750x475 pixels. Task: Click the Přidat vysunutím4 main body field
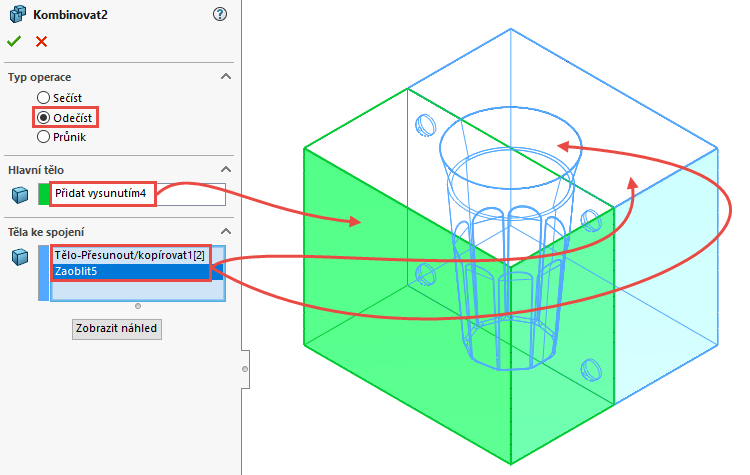[138, 194]
